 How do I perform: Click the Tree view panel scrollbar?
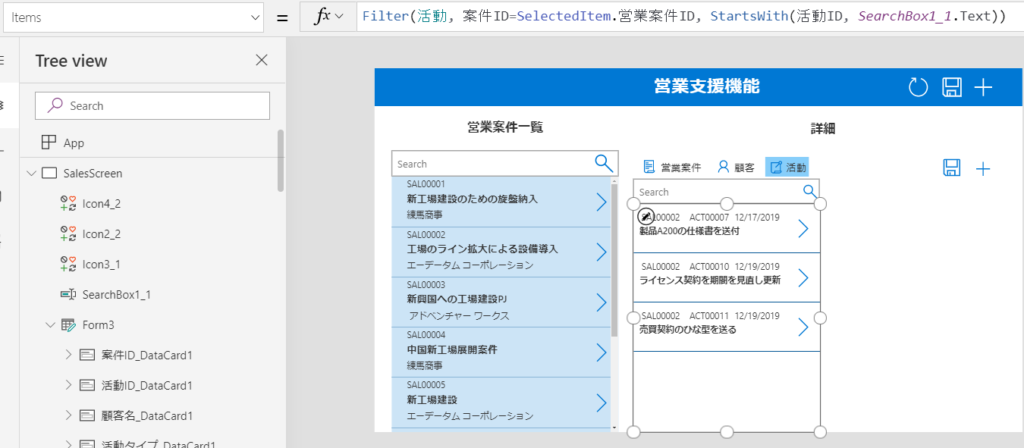point(281,160)
